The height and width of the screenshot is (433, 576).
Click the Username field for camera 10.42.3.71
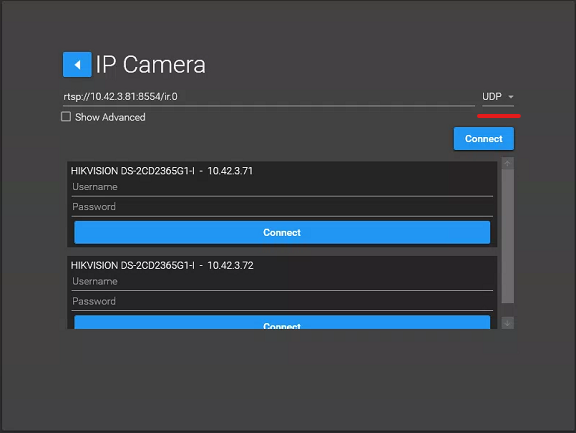coord(282,187)
